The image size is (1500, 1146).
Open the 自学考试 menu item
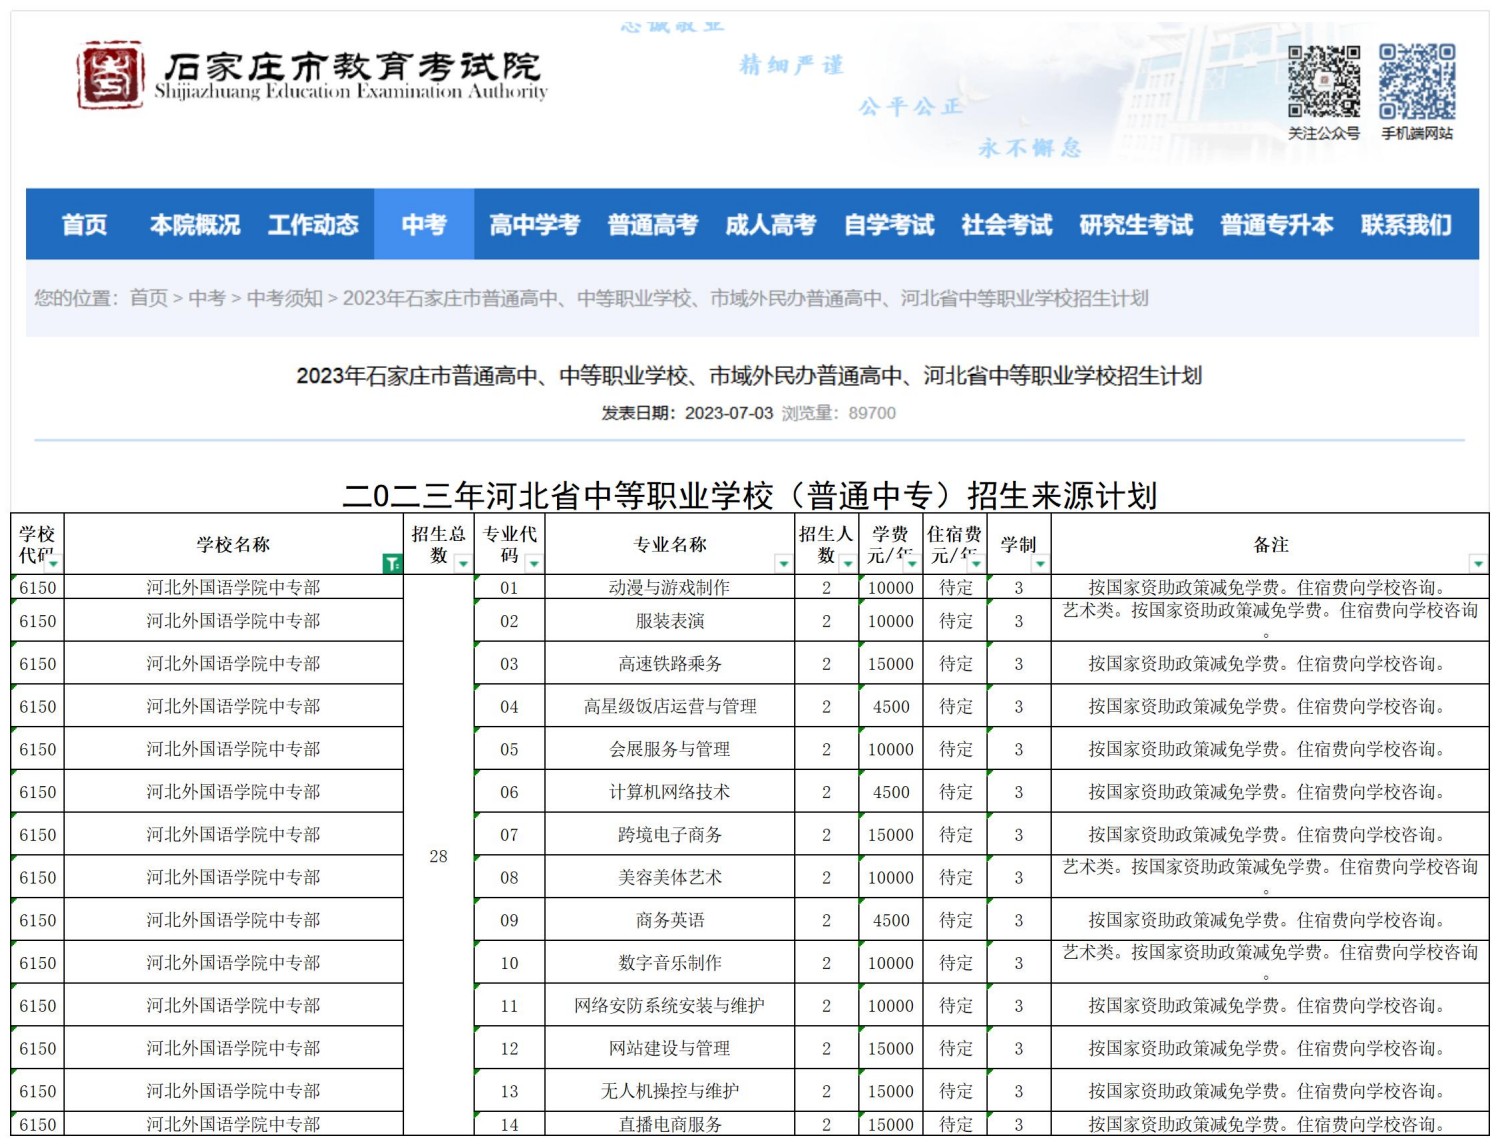891,225
